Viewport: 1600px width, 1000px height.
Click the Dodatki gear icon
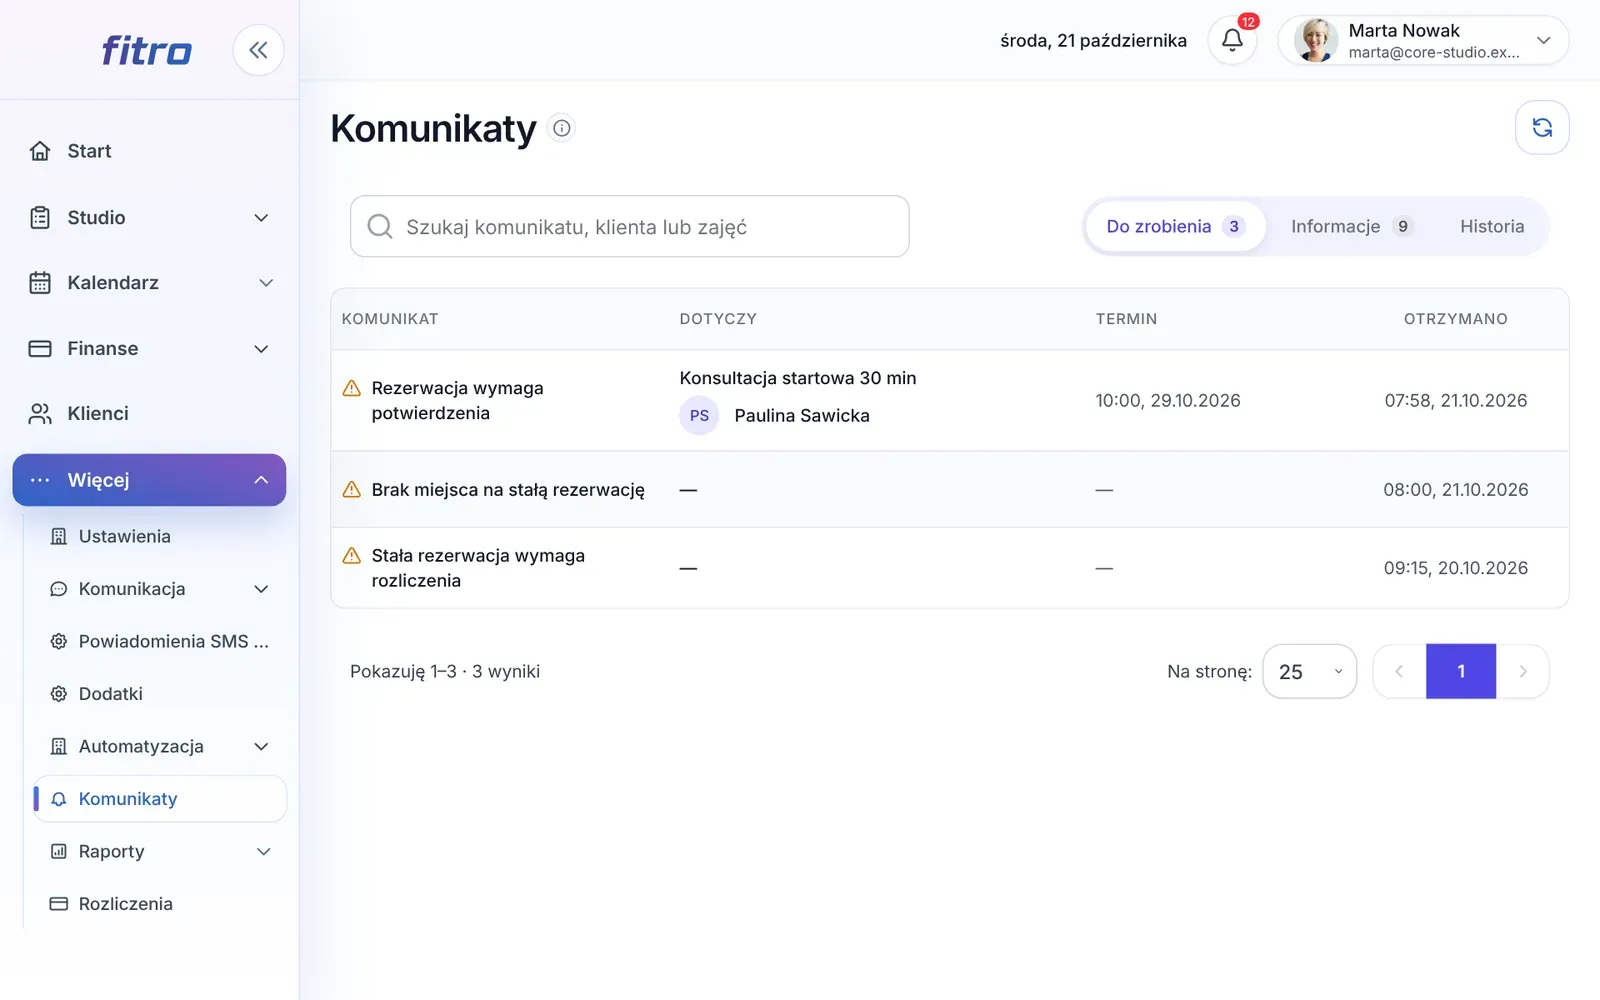click(x=59, y=694)
